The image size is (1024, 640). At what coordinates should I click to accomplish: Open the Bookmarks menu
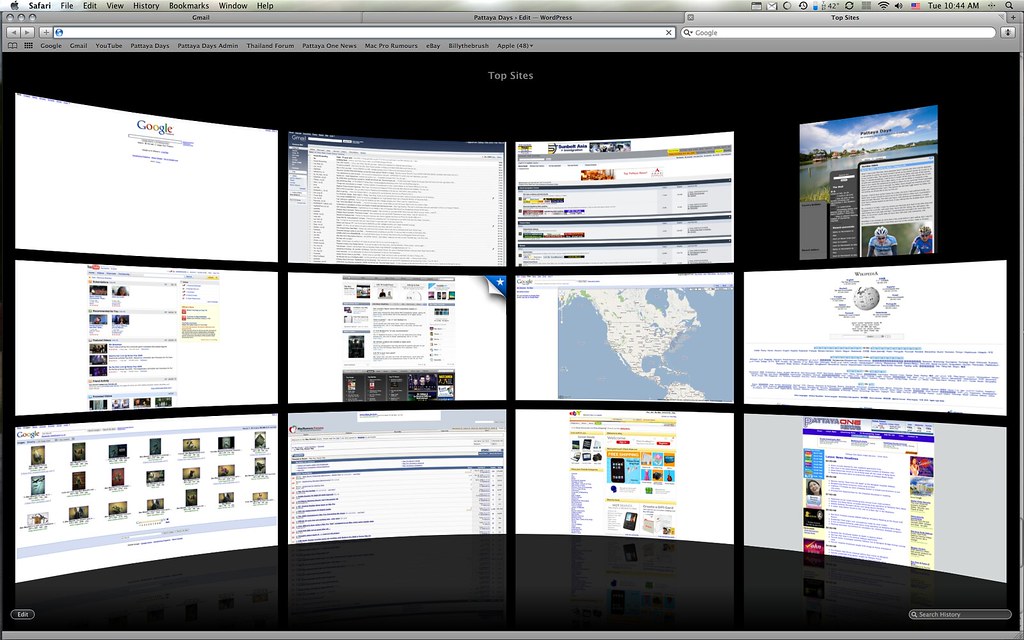pos(189,6)
